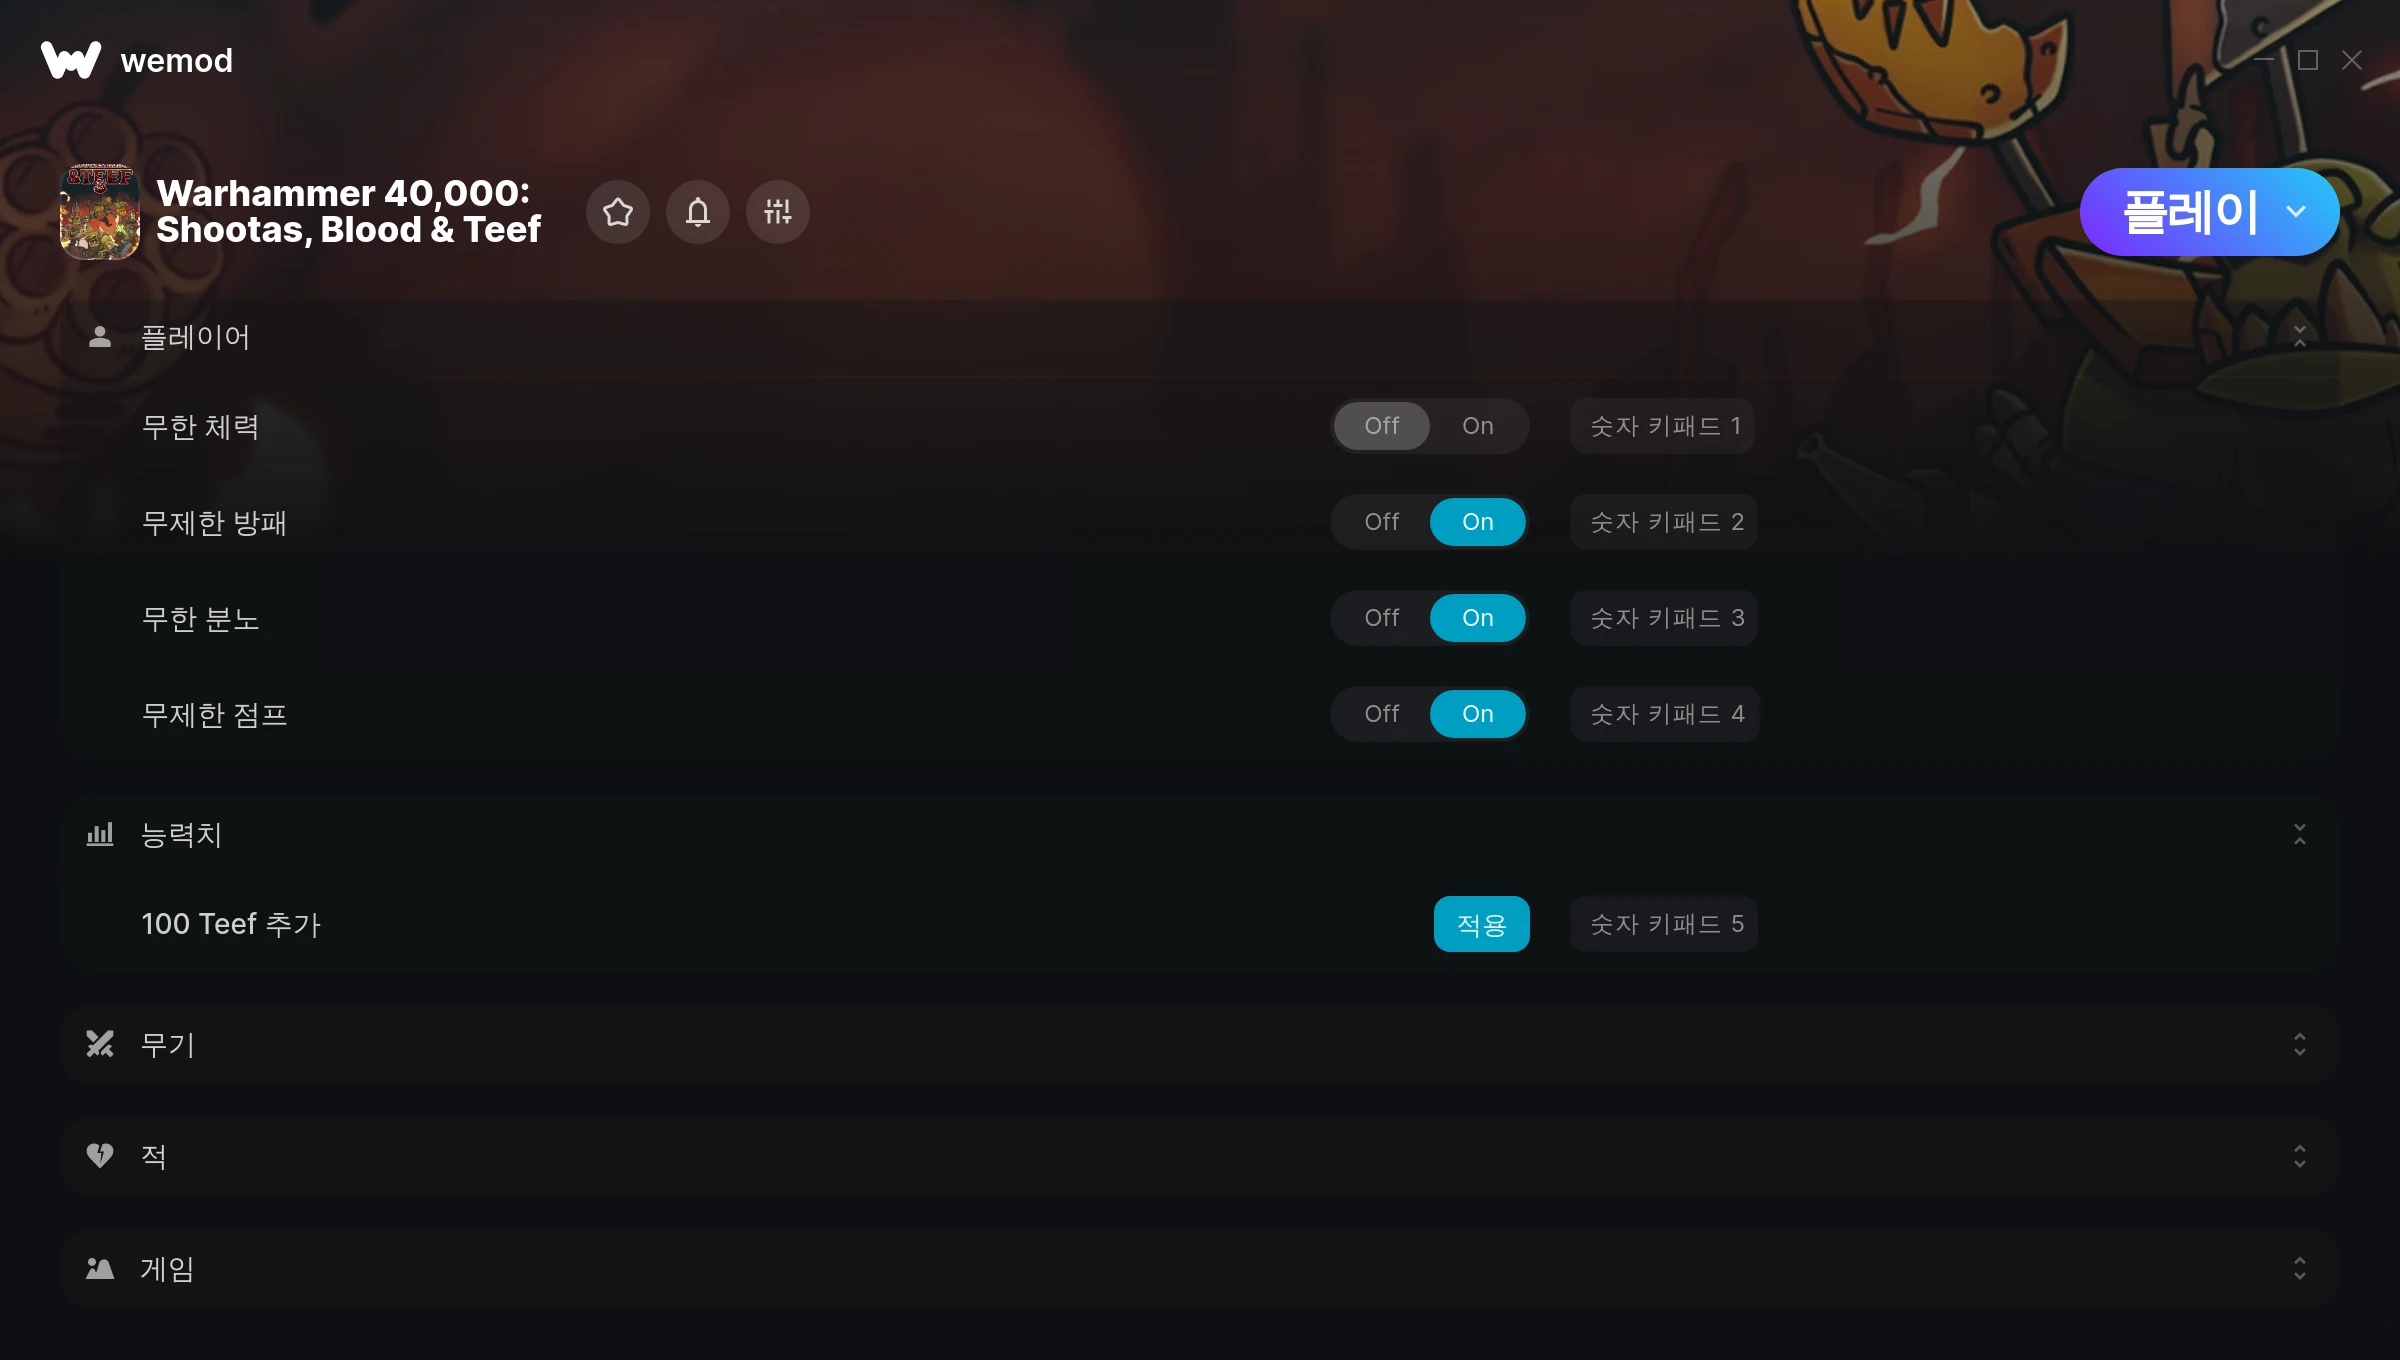The height and width of the screenshot is (1360, 2400).
Task: Add game to favorites with star icon
Action: coord(618,212)
